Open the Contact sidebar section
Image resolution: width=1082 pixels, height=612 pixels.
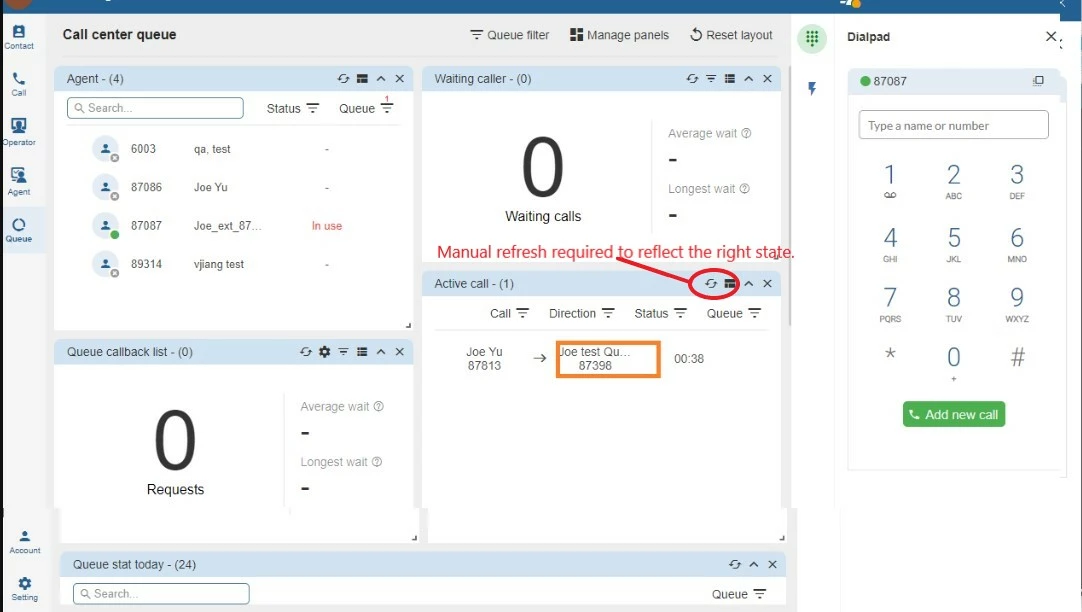(19, 37)
